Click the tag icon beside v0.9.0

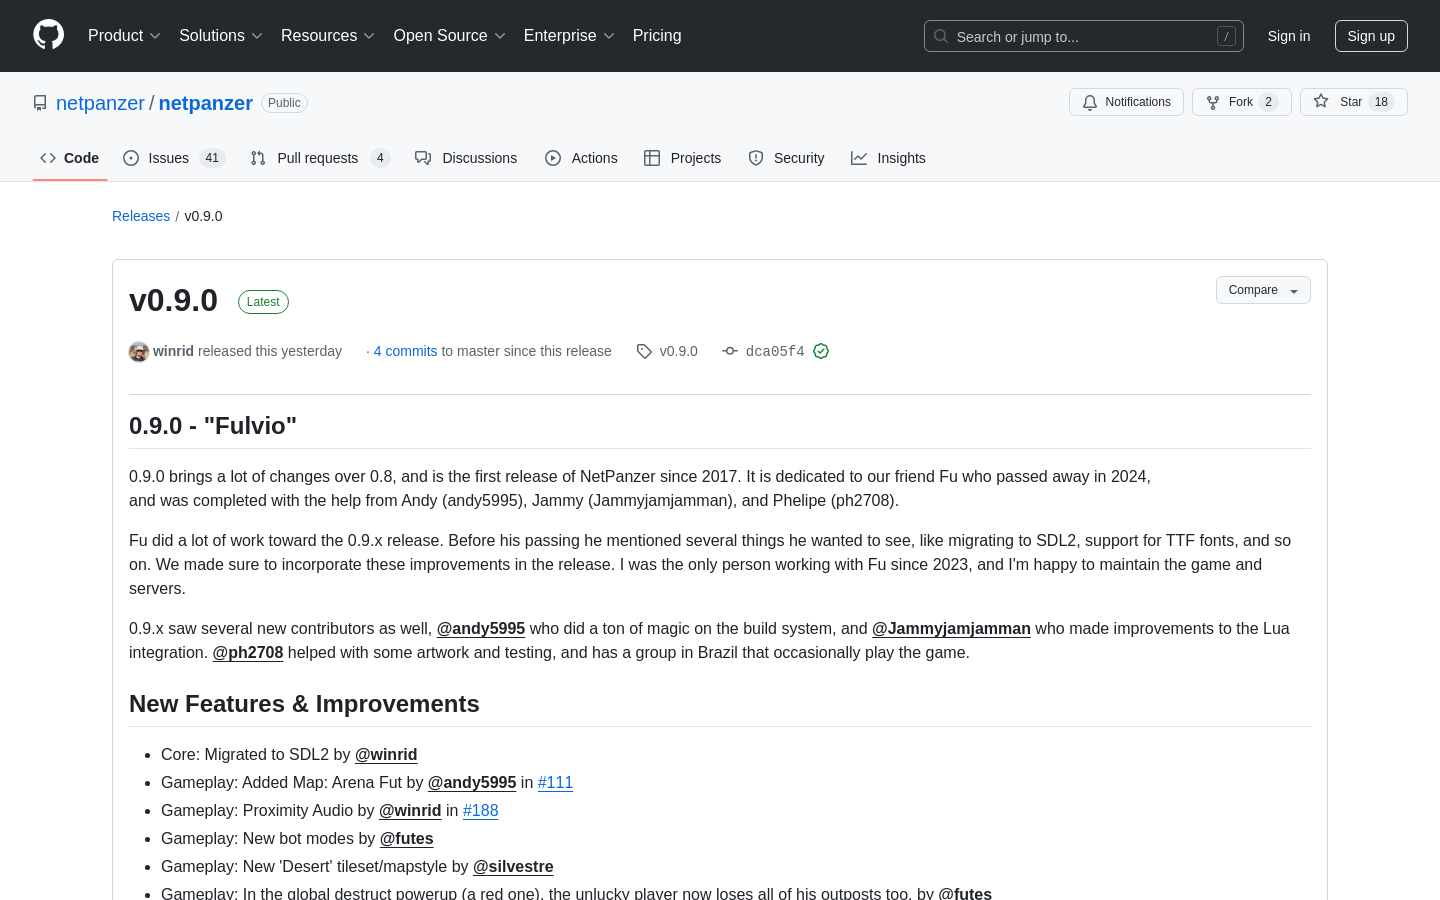pyautogui.click(x=644, y=351)
